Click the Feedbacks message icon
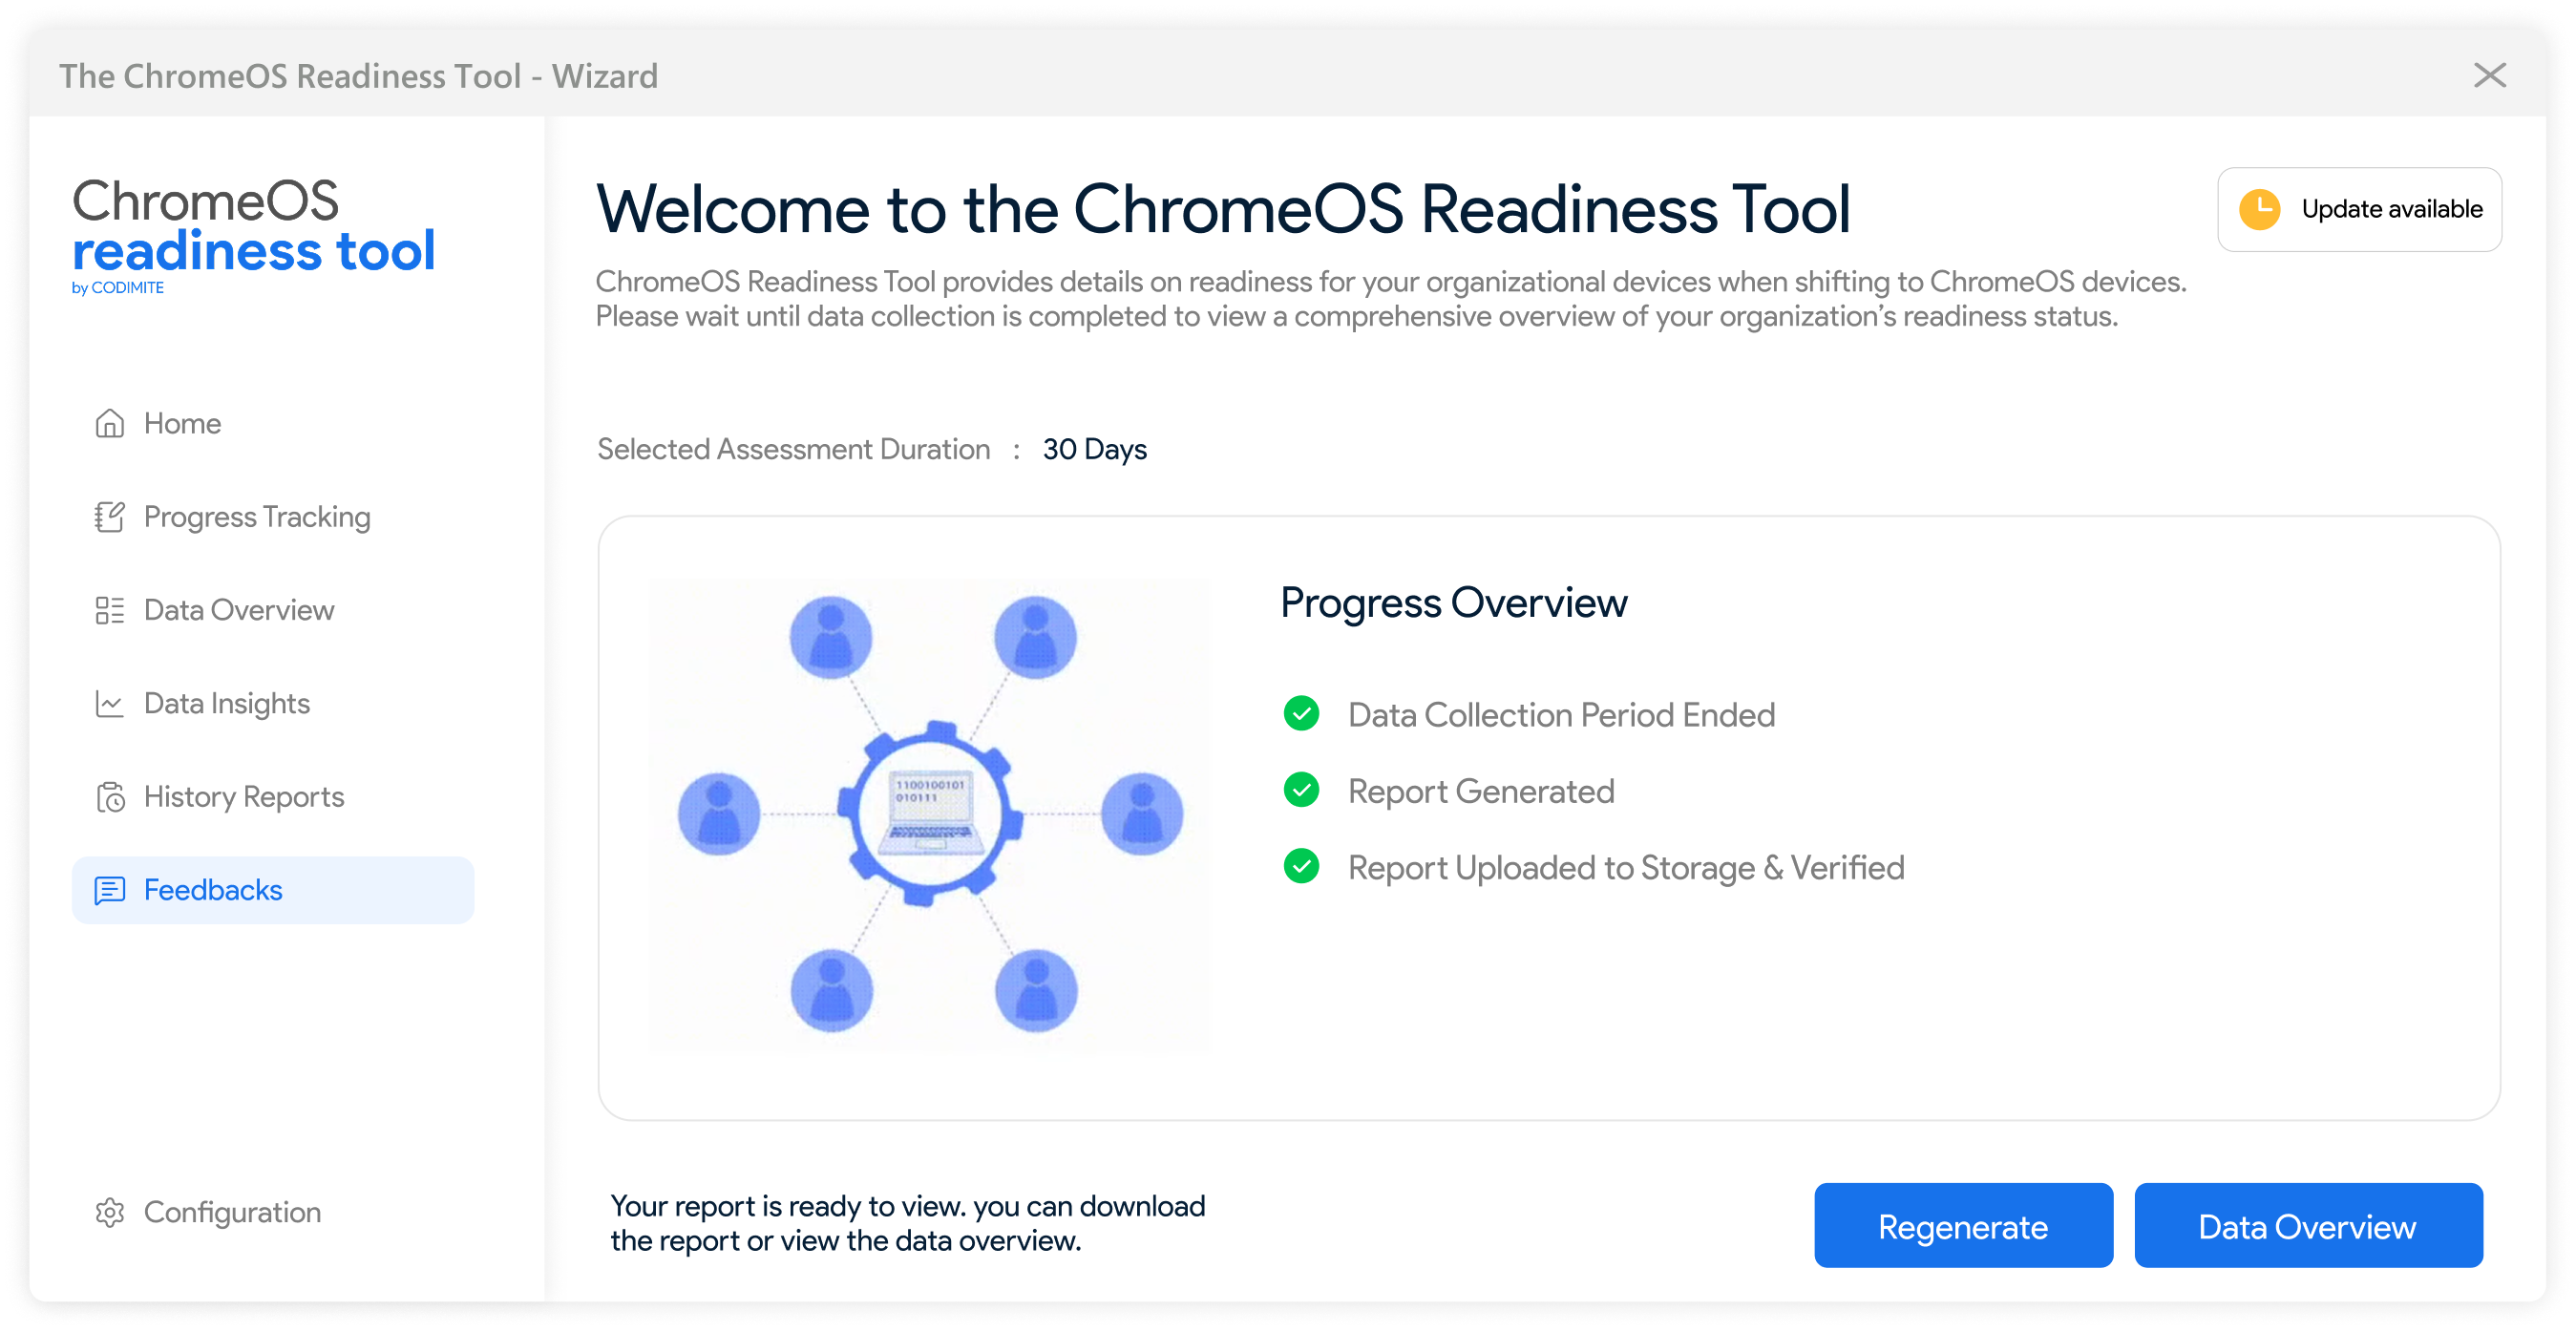The width and height of the screenshot is (2576, 1332). (109, 890)
